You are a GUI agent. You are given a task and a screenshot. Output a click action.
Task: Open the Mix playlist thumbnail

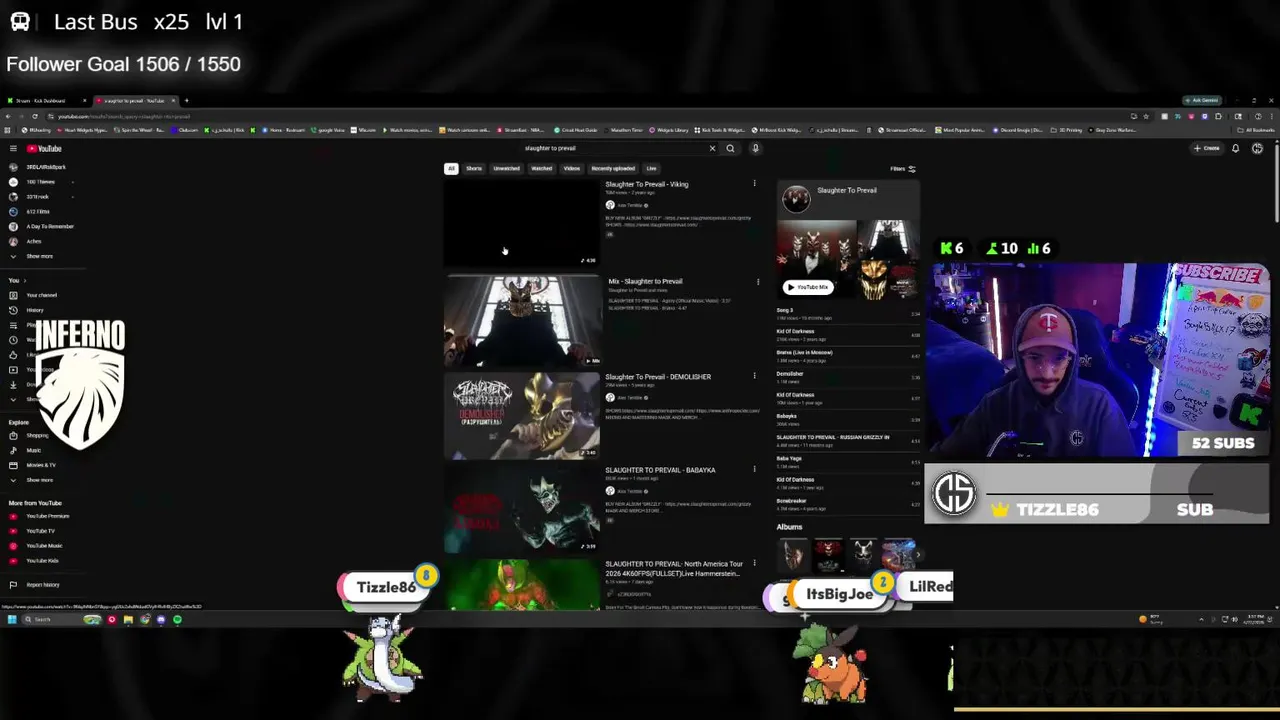coord(522,320)
